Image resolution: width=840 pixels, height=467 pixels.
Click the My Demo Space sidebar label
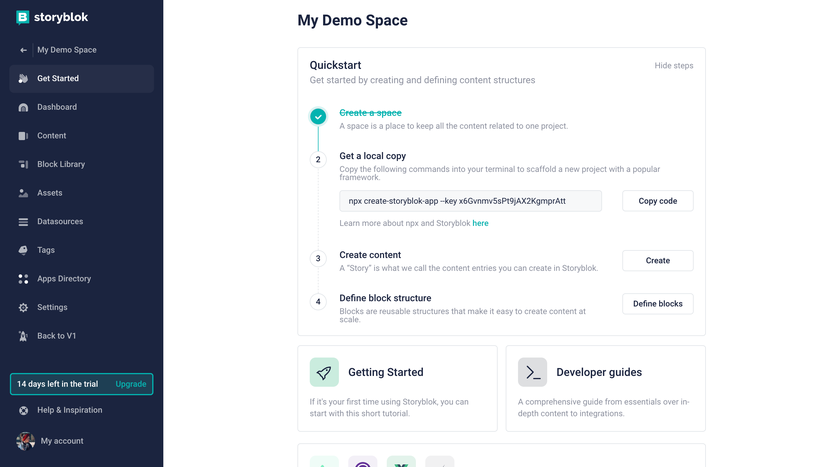(67, 50)
